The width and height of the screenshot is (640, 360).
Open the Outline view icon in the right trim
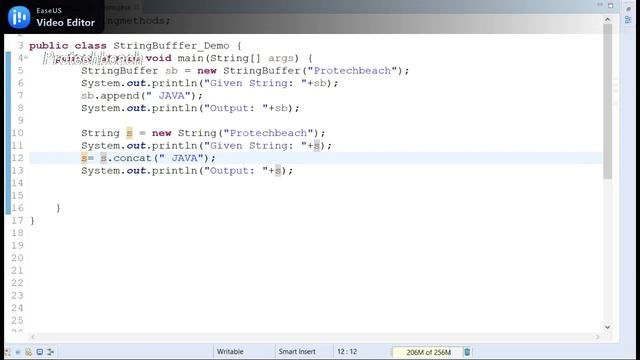click(x=628, y=20)
